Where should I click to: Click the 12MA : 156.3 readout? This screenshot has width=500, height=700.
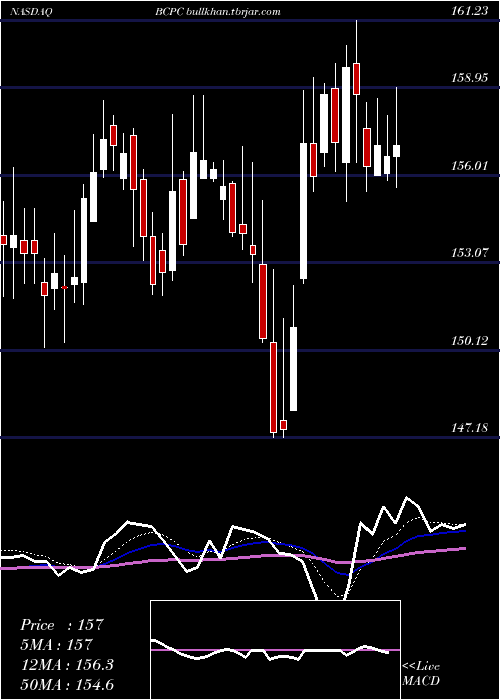click(67, 665)
